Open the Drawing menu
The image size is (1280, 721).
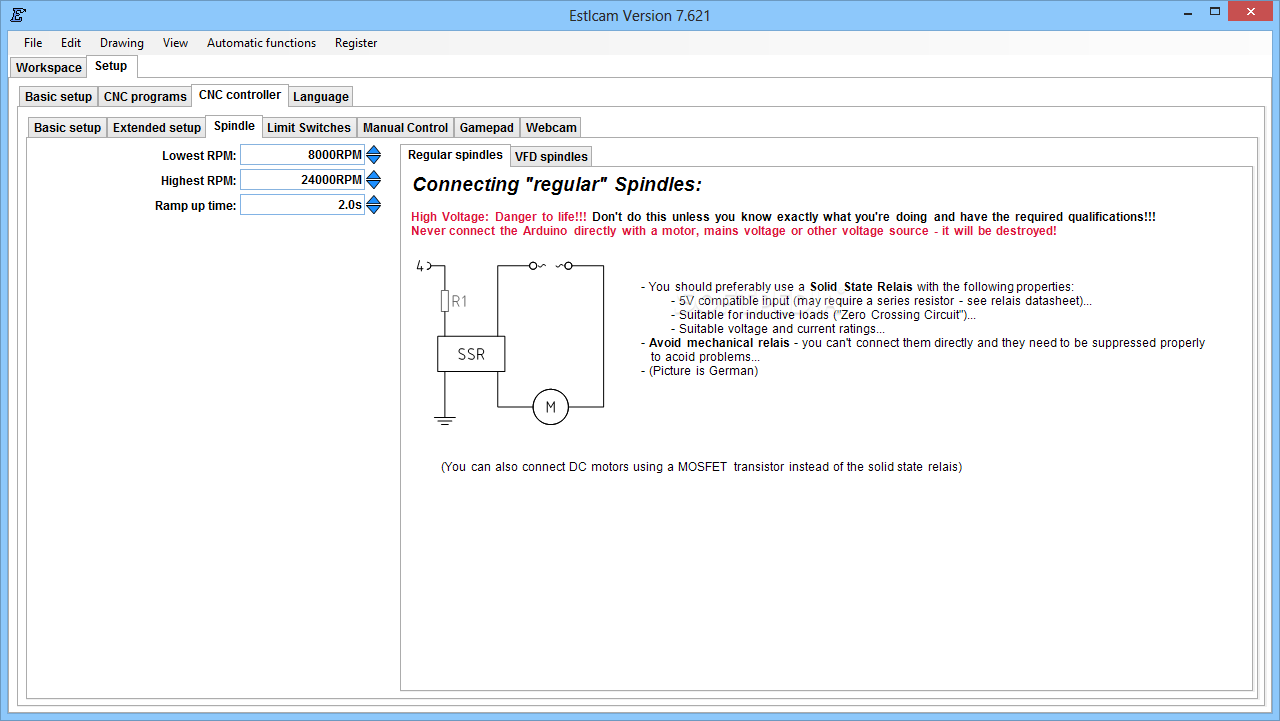coord(122,43)
